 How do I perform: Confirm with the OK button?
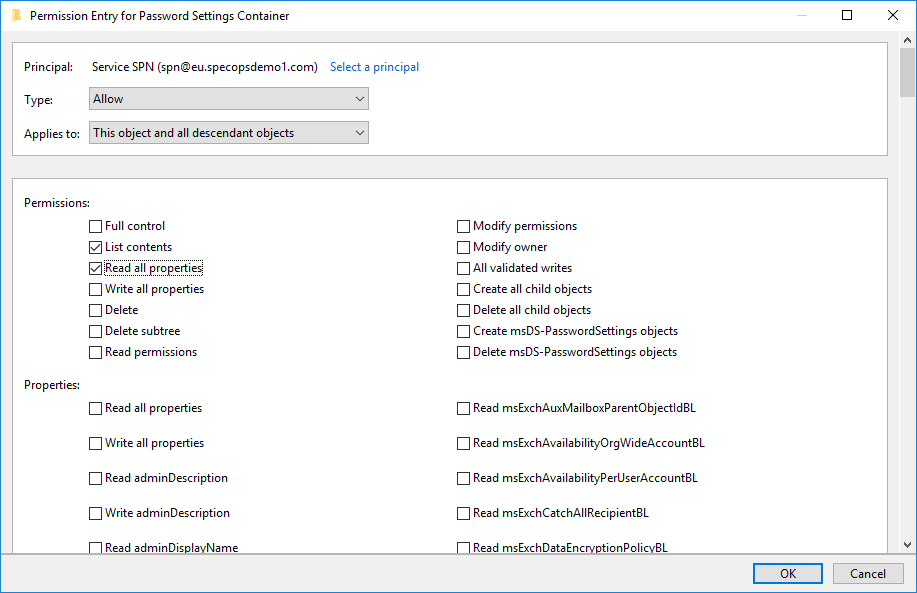click(788, 574)
